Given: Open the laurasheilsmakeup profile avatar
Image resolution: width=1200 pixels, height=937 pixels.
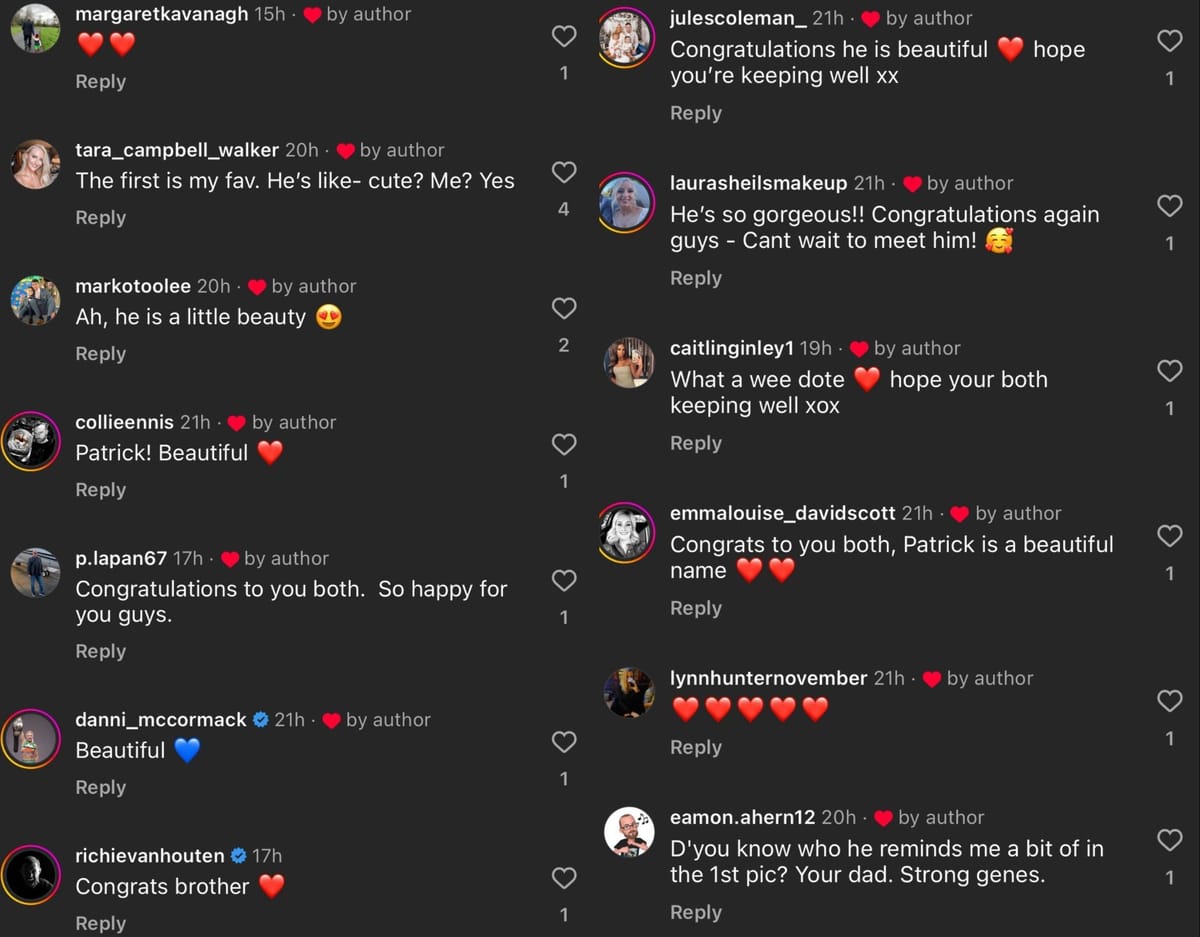Looking at the screenshot, I should pos(627,203).
